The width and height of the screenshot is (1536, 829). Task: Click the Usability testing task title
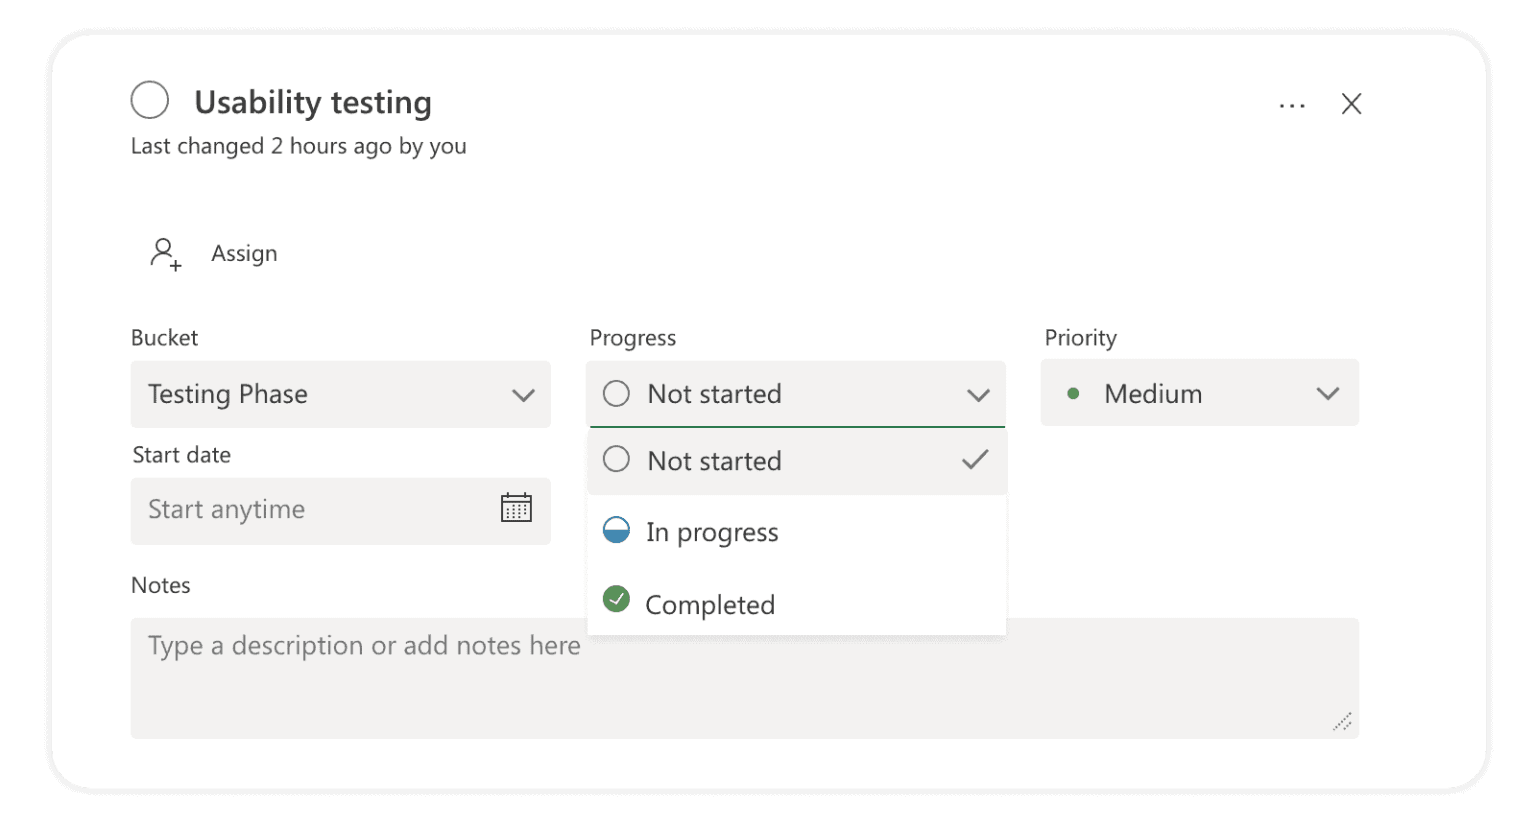(313, 102)
